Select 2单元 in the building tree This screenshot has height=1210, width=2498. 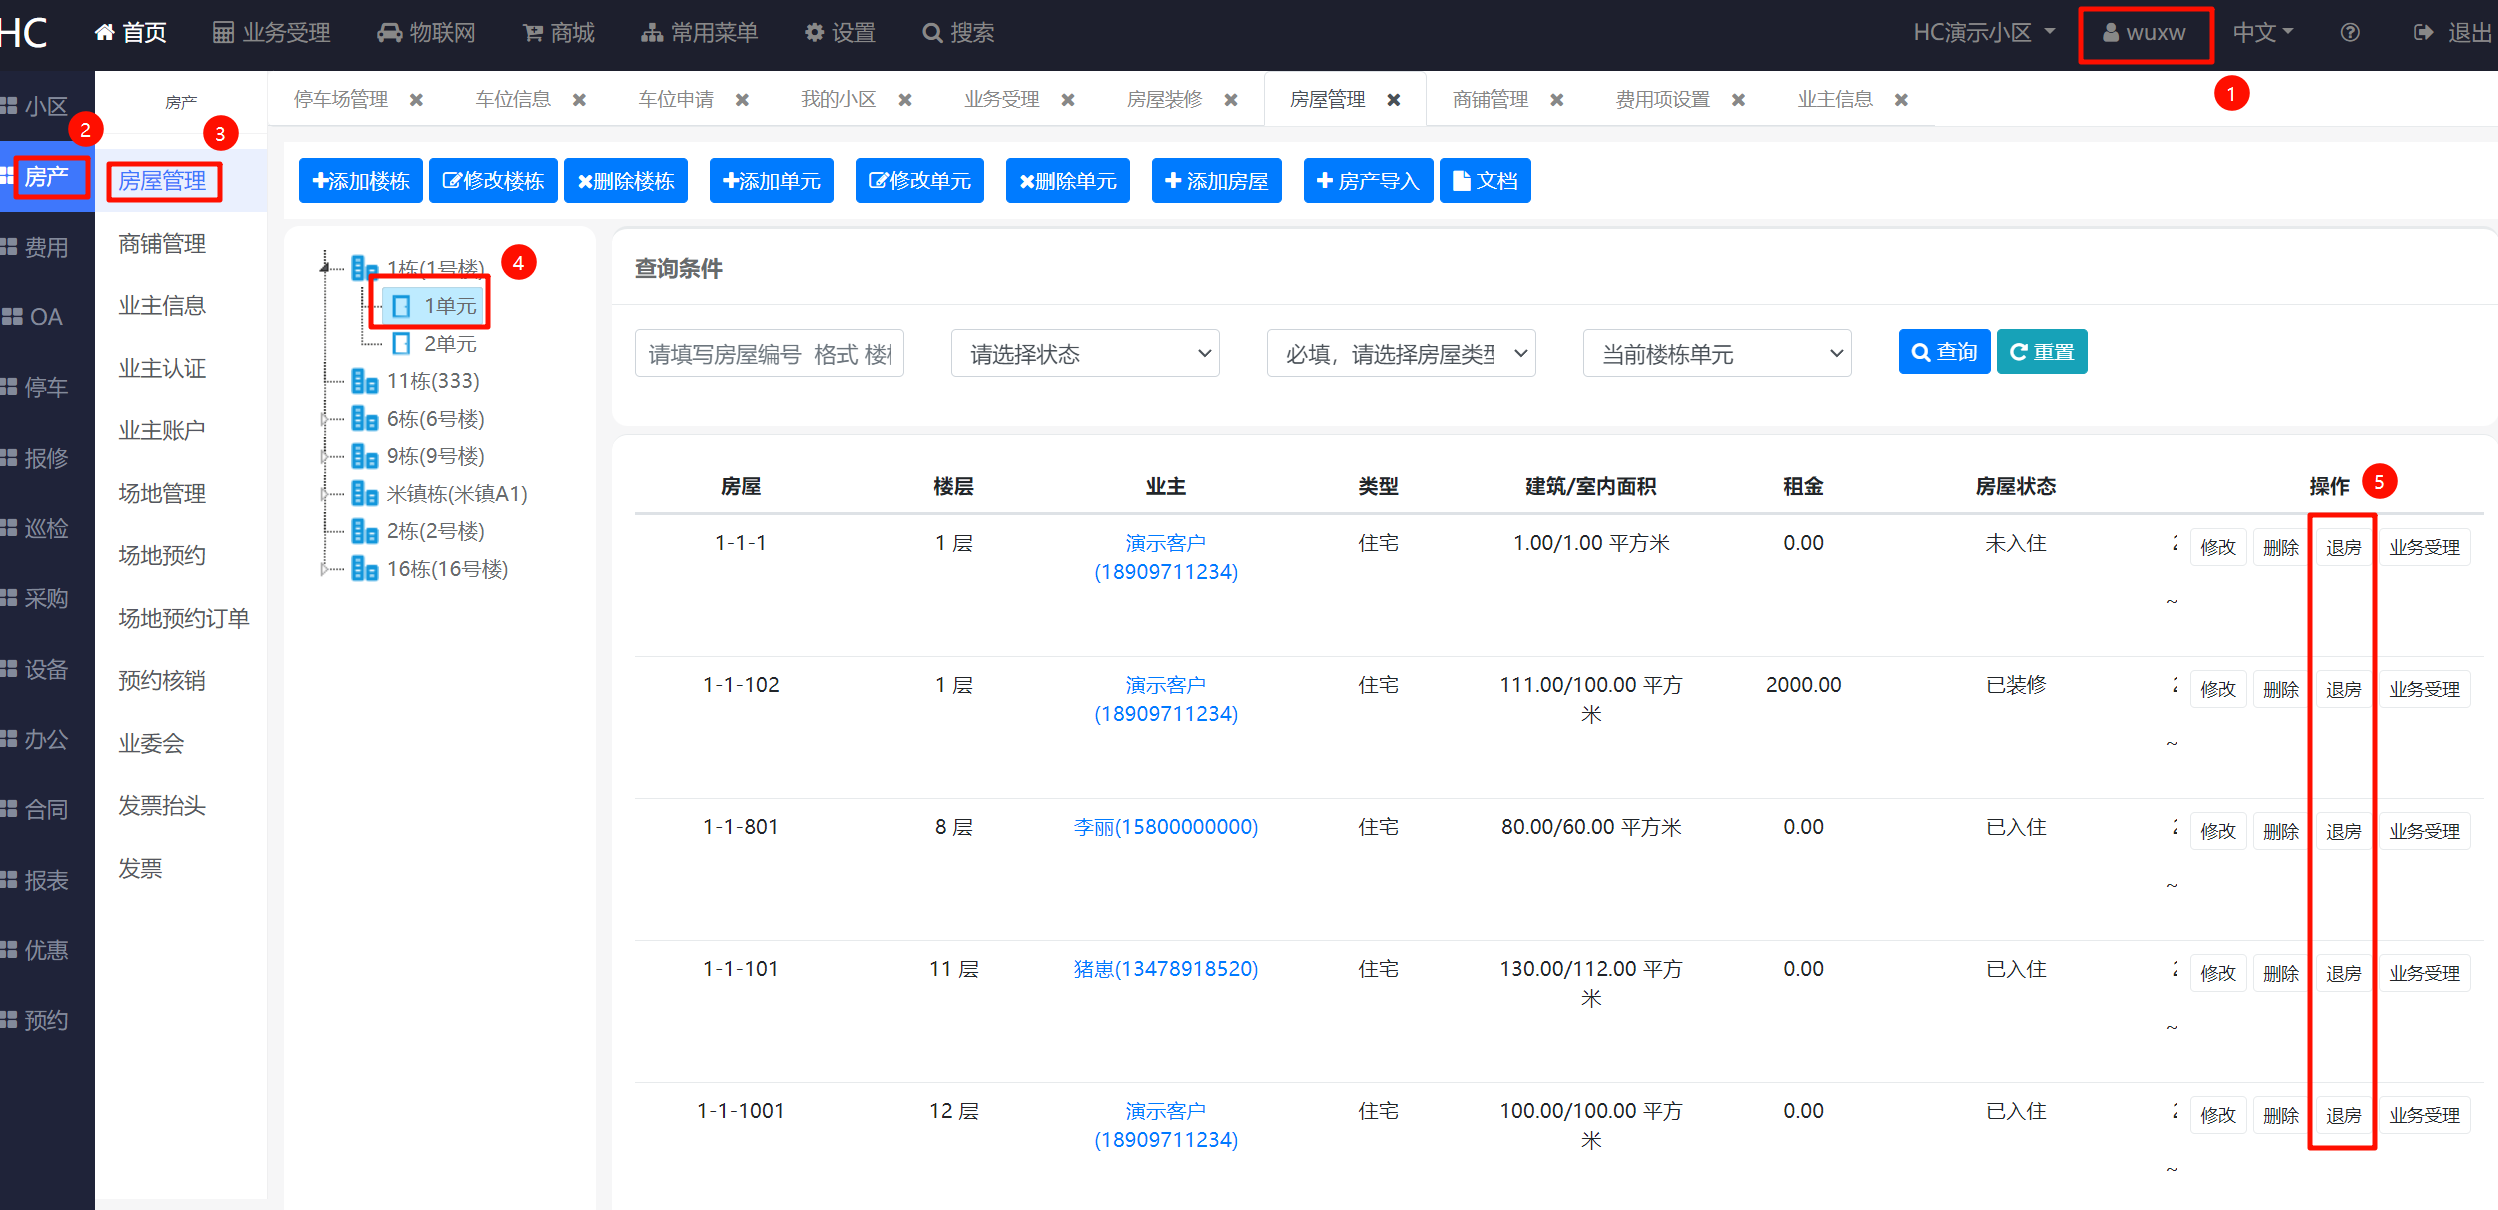click(x=450, y=344)
